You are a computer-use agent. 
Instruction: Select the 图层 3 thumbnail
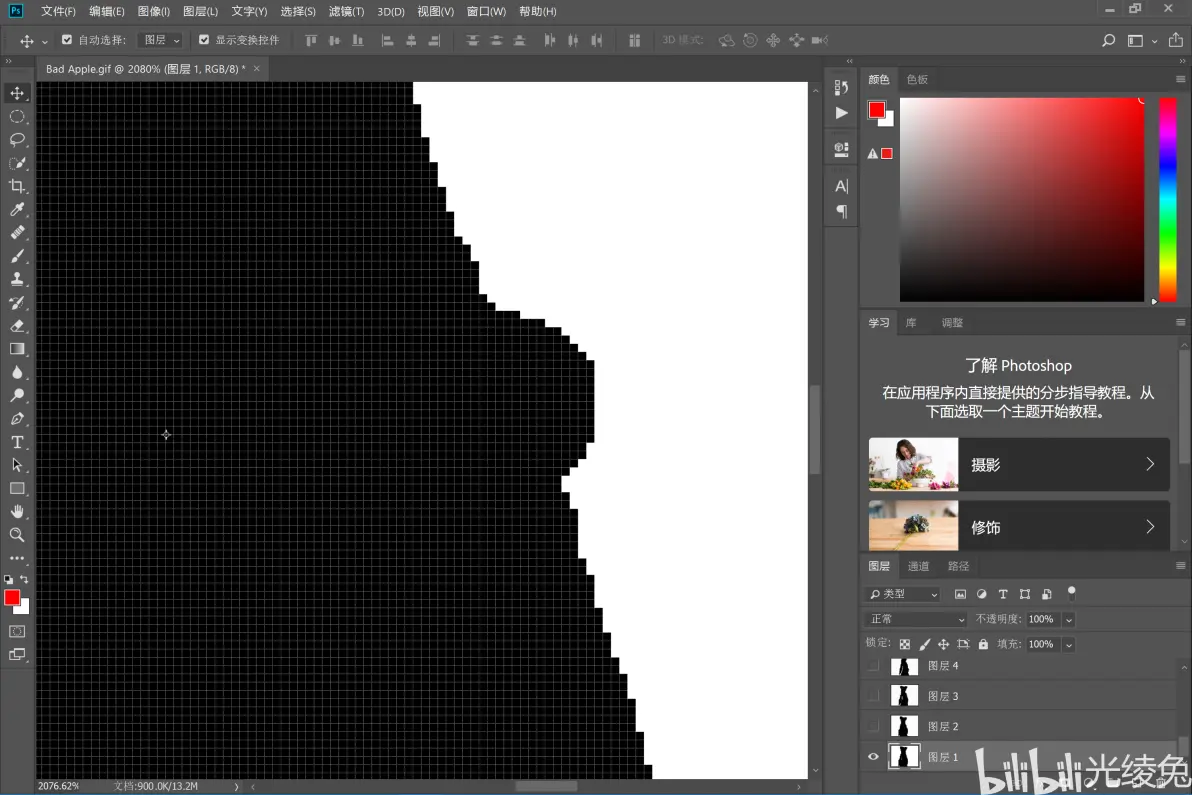coord(904,696)
